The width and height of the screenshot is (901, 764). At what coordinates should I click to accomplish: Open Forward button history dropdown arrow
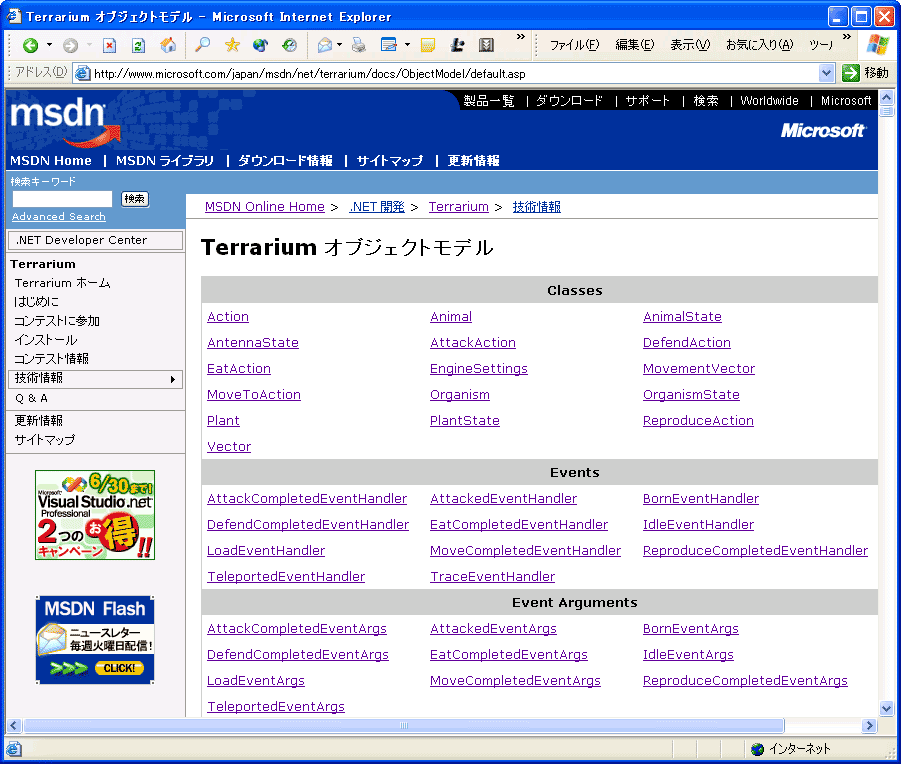coord(89,45)
